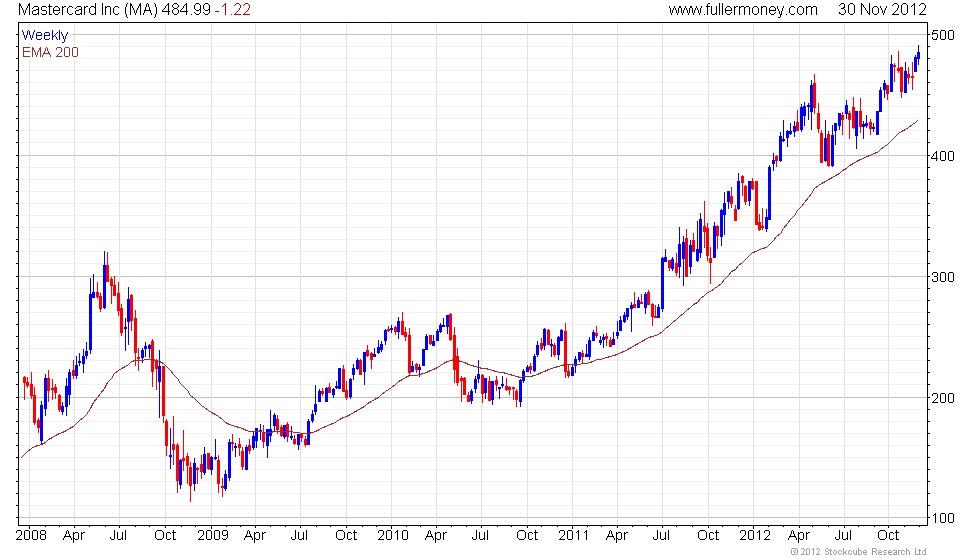Click the 'Jul' label after 2011

[x=661, y=535]
